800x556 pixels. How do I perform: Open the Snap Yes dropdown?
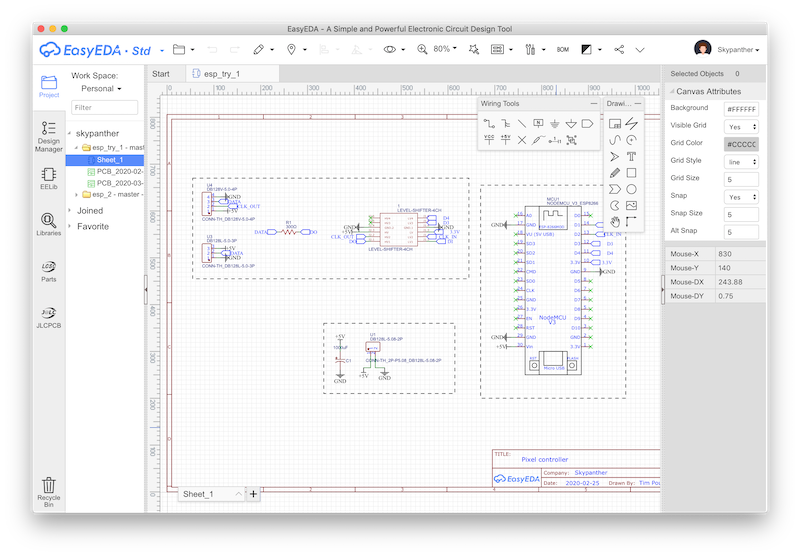tap(741, 197)
